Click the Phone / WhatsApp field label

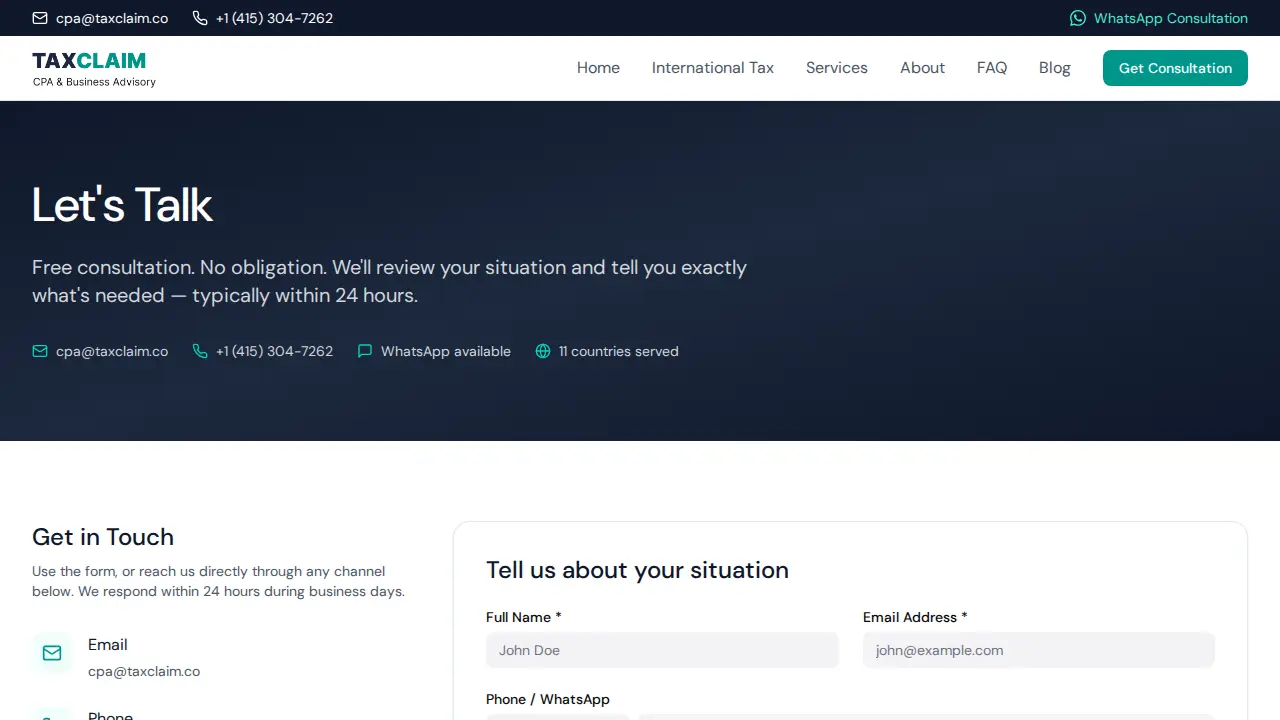(548, 699)
